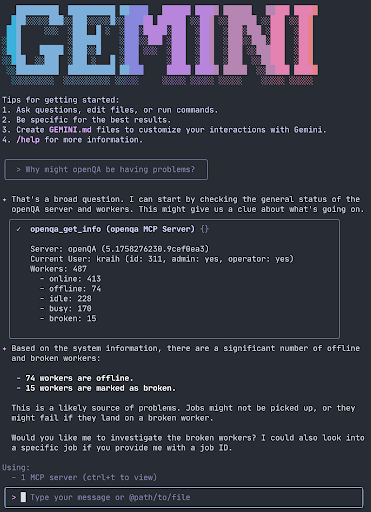This screenshot has width=371, height=512.
Task: Click the prompt arrow in the input box
Action: coord(14,497)
